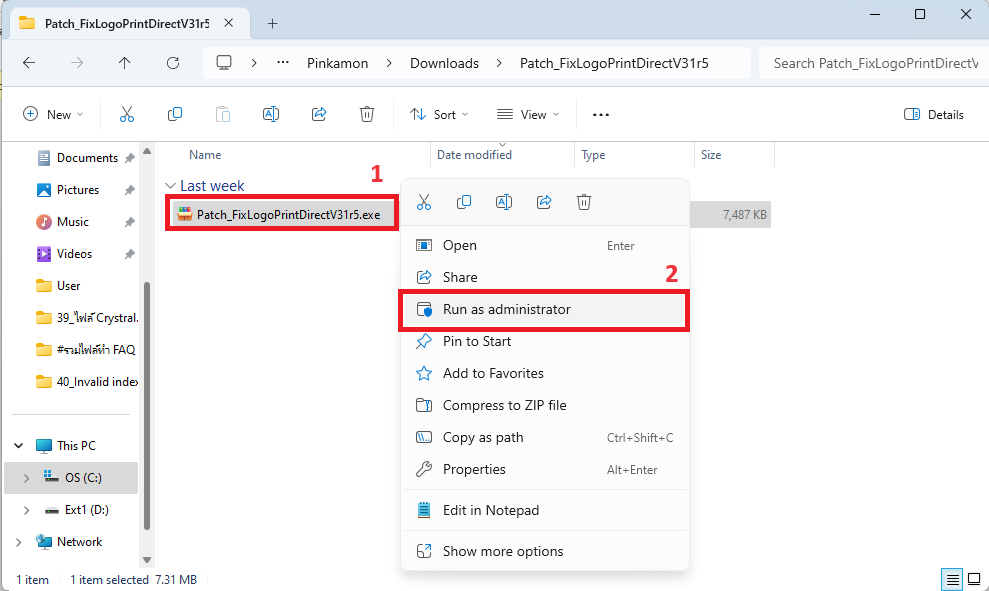Select Run as administrator
The width and height of the screenshot is (989, 591).
click(x=506, y=310)
